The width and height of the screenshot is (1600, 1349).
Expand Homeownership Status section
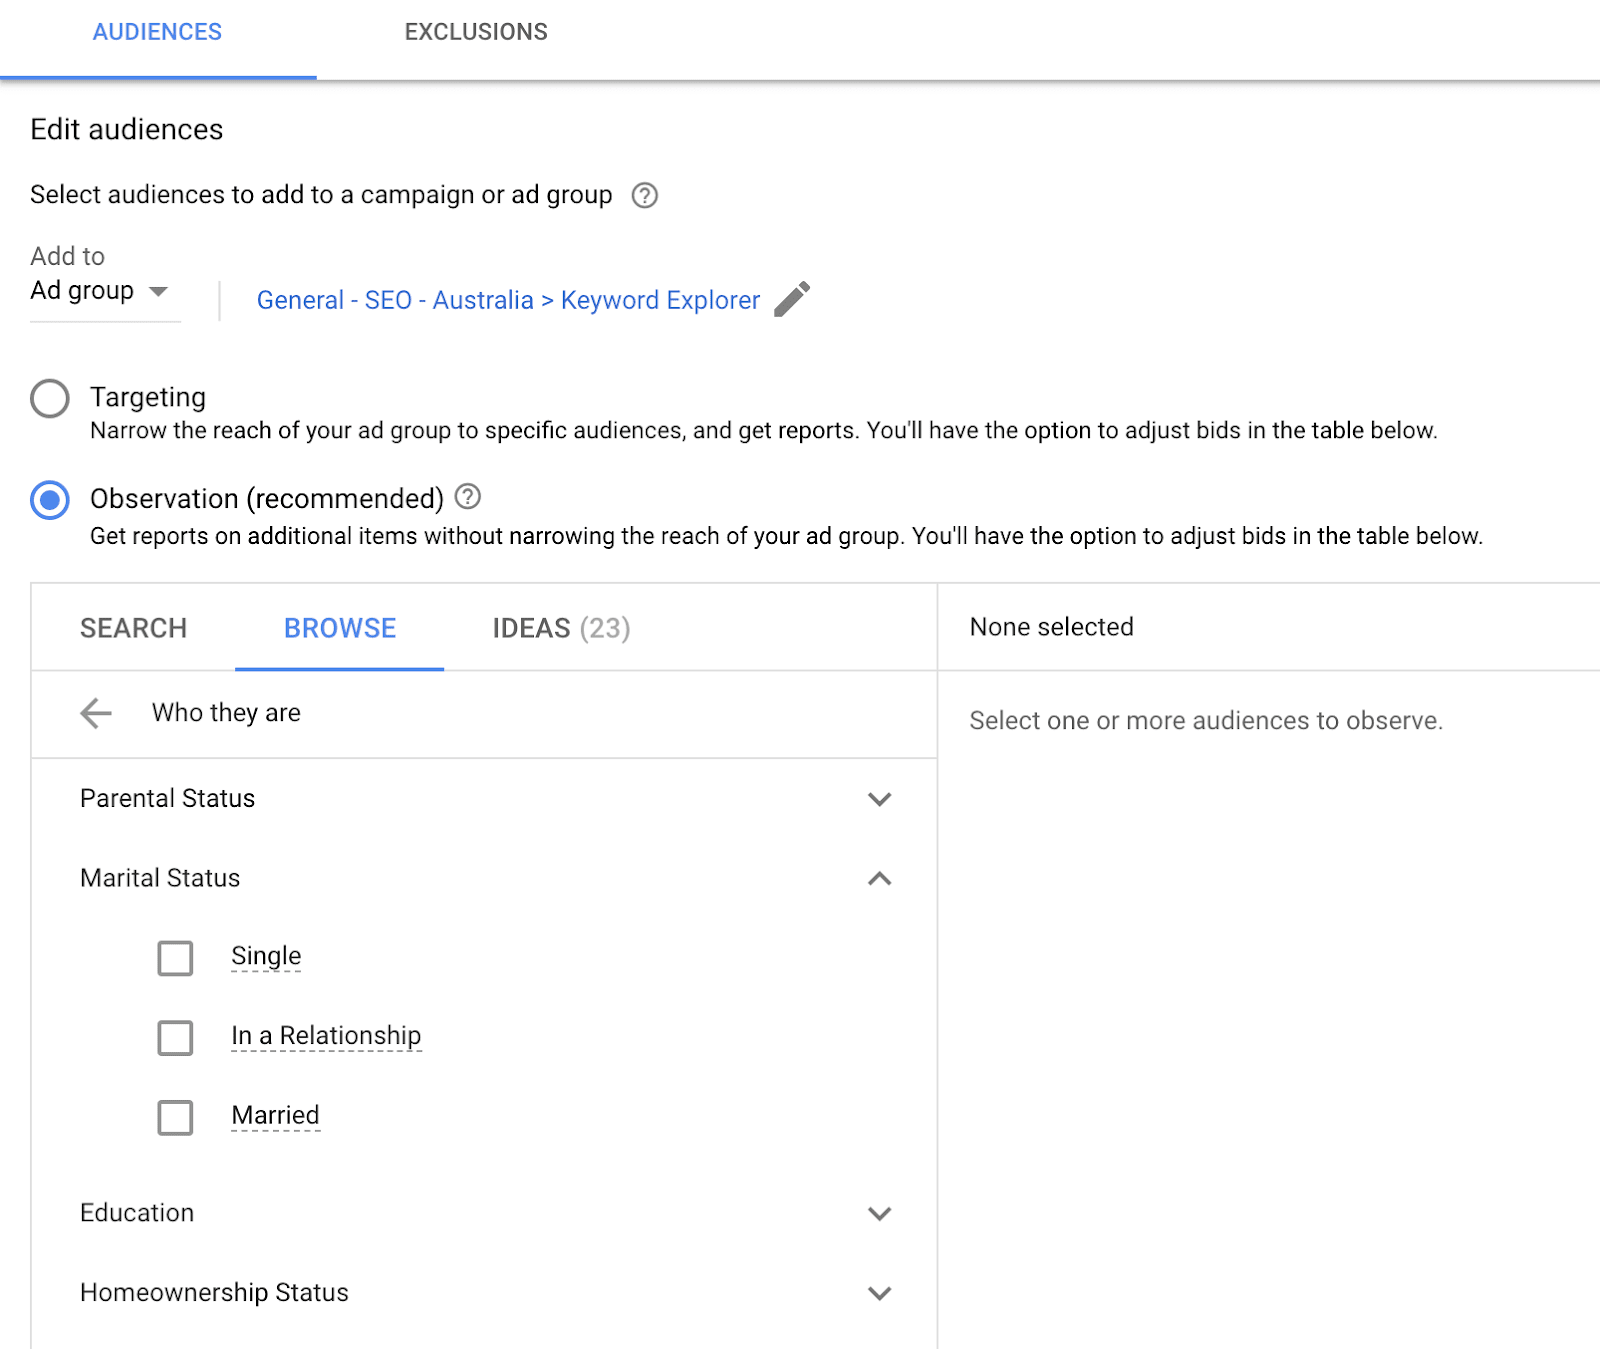[879, 1293]
